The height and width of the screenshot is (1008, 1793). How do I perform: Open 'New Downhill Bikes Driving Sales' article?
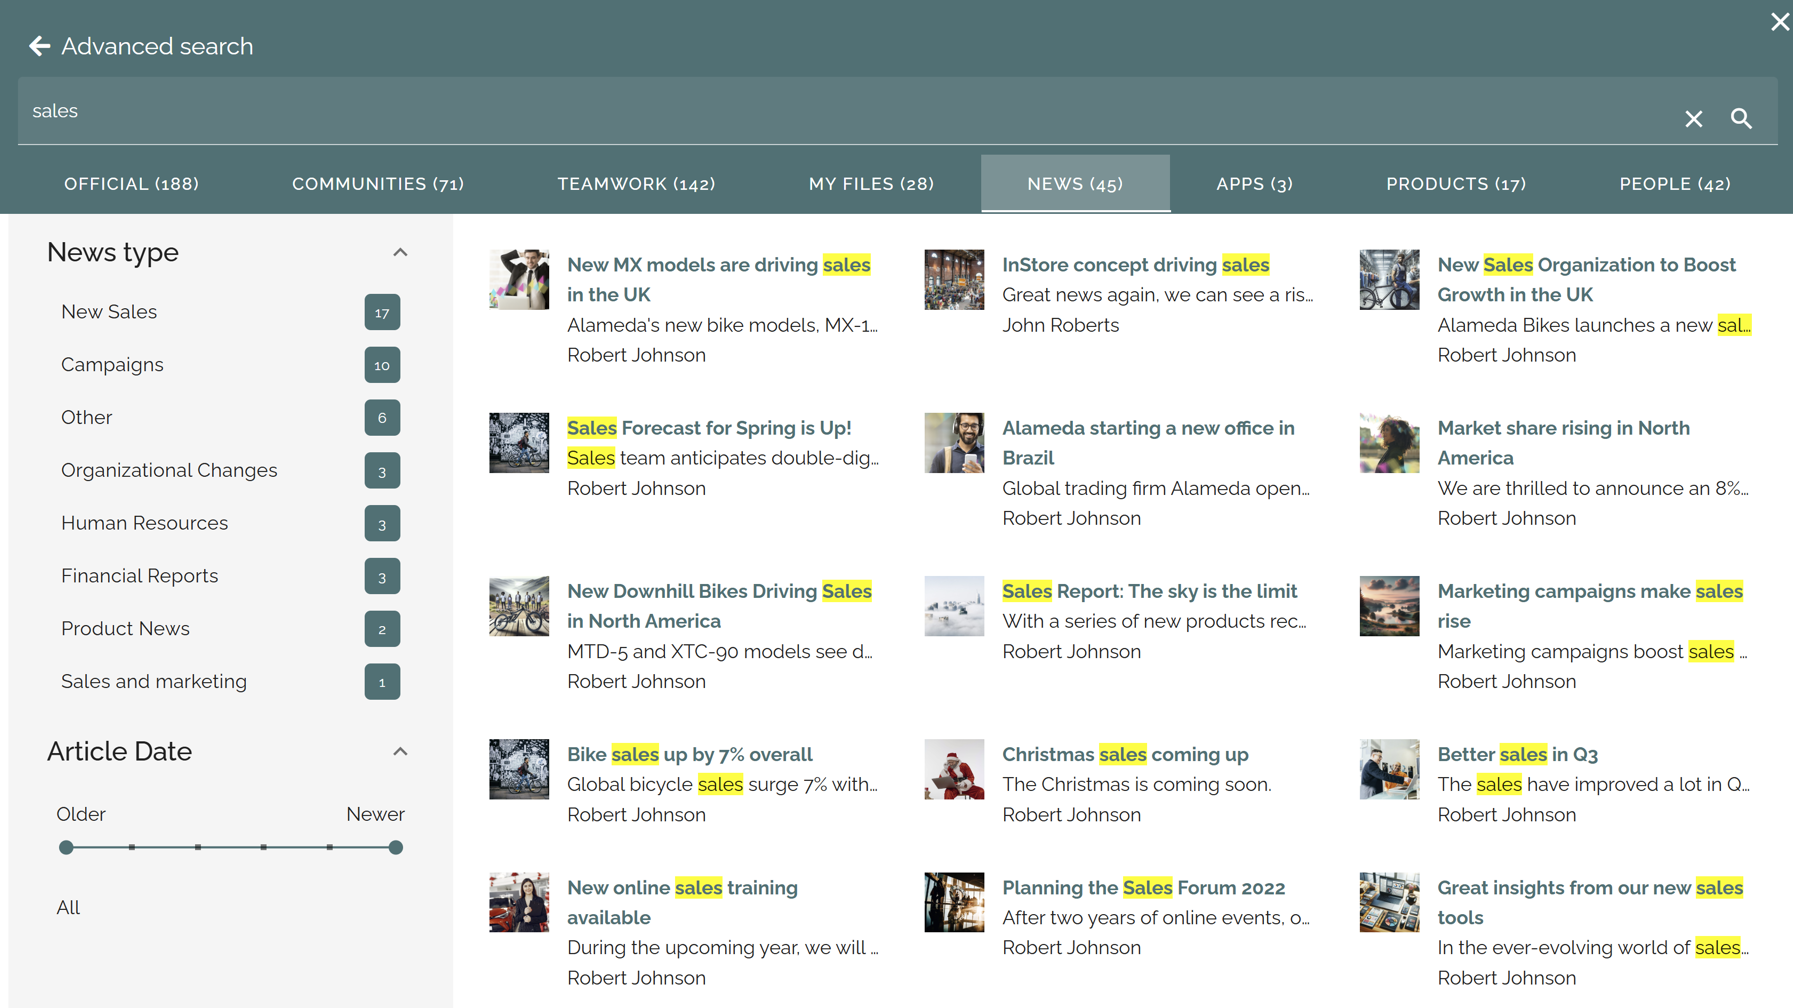(719, 606)
